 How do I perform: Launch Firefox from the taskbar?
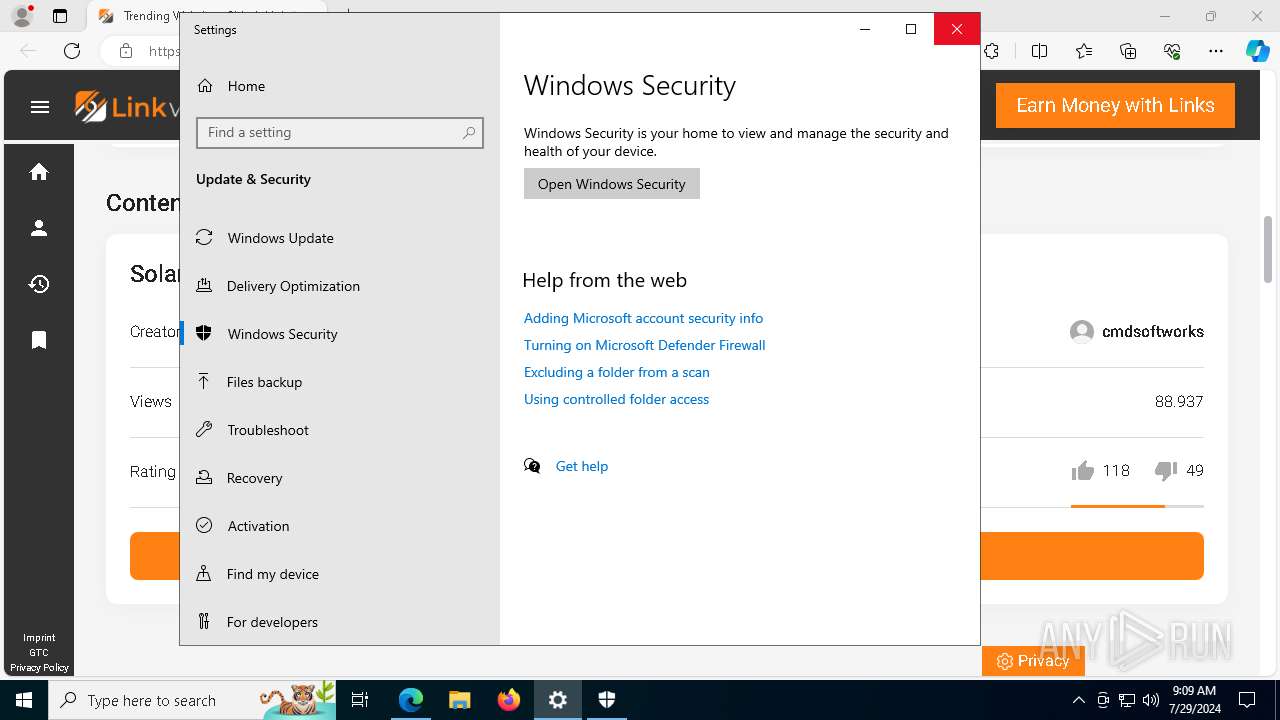509,700
